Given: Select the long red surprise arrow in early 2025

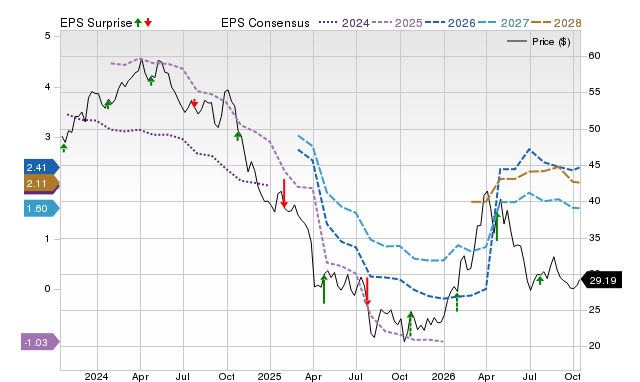Looking at the screenshot, I should coord(284,193).
